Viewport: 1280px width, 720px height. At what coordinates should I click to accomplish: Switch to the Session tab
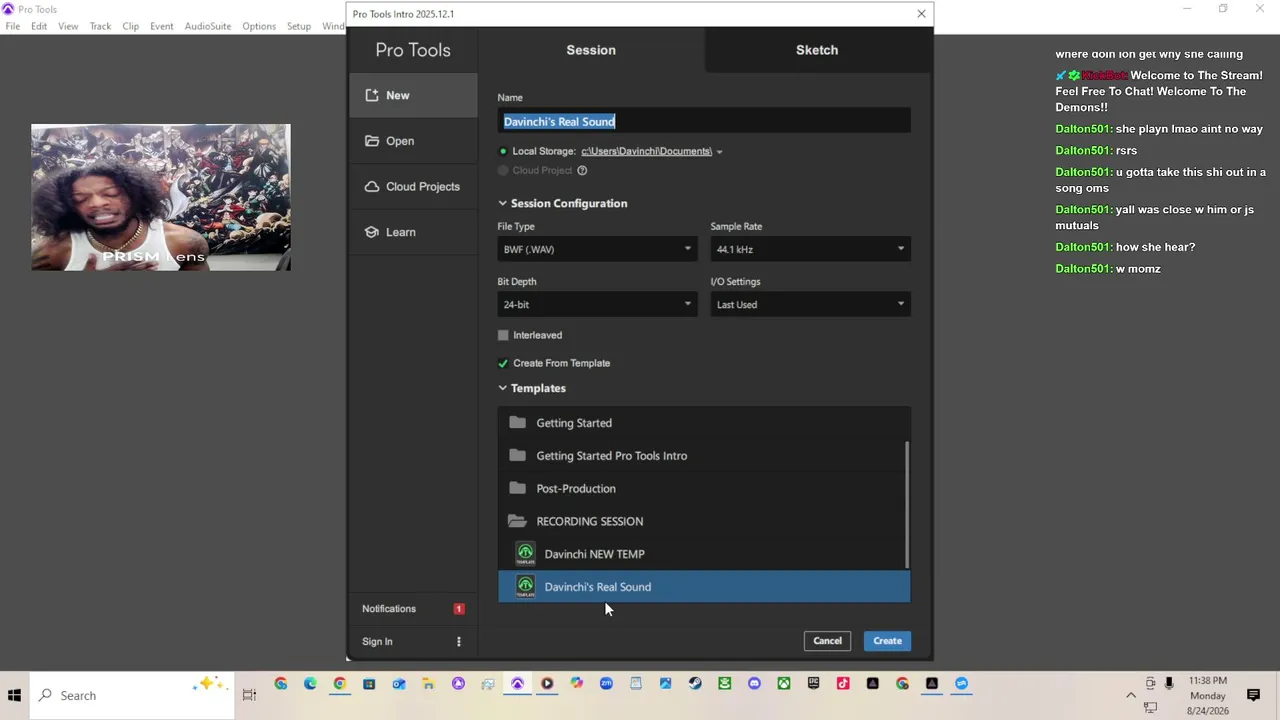click(591, 50)
